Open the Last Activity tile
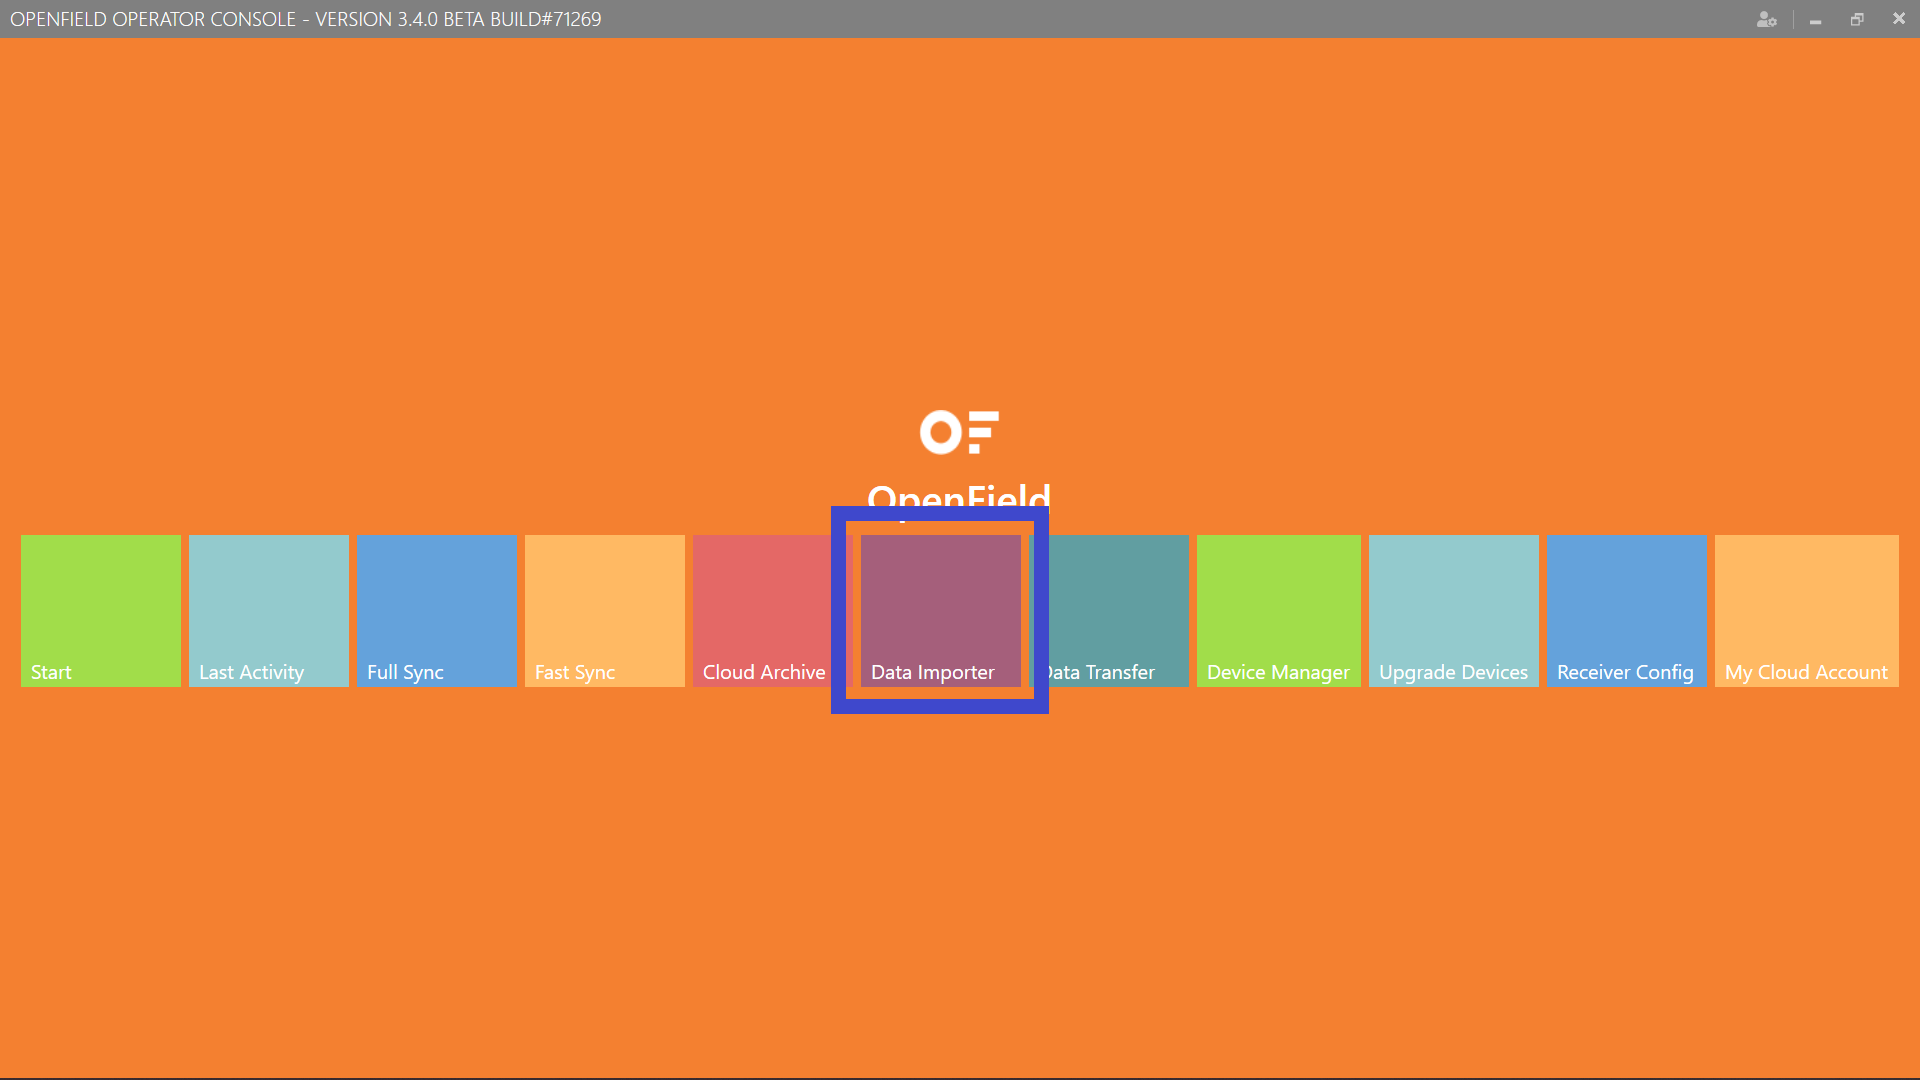The width and height of the screenshot is (1920, 1080). [269, 611]
